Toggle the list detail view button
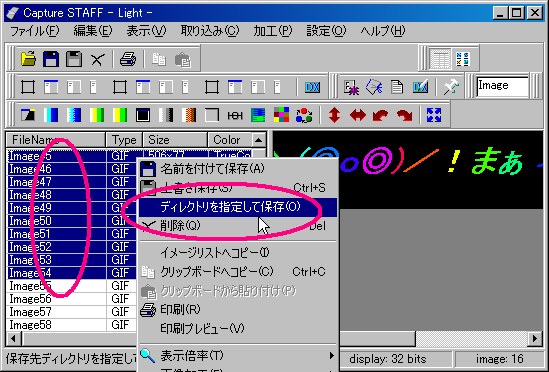Viewport: 549px width, 372px height. 440,59
